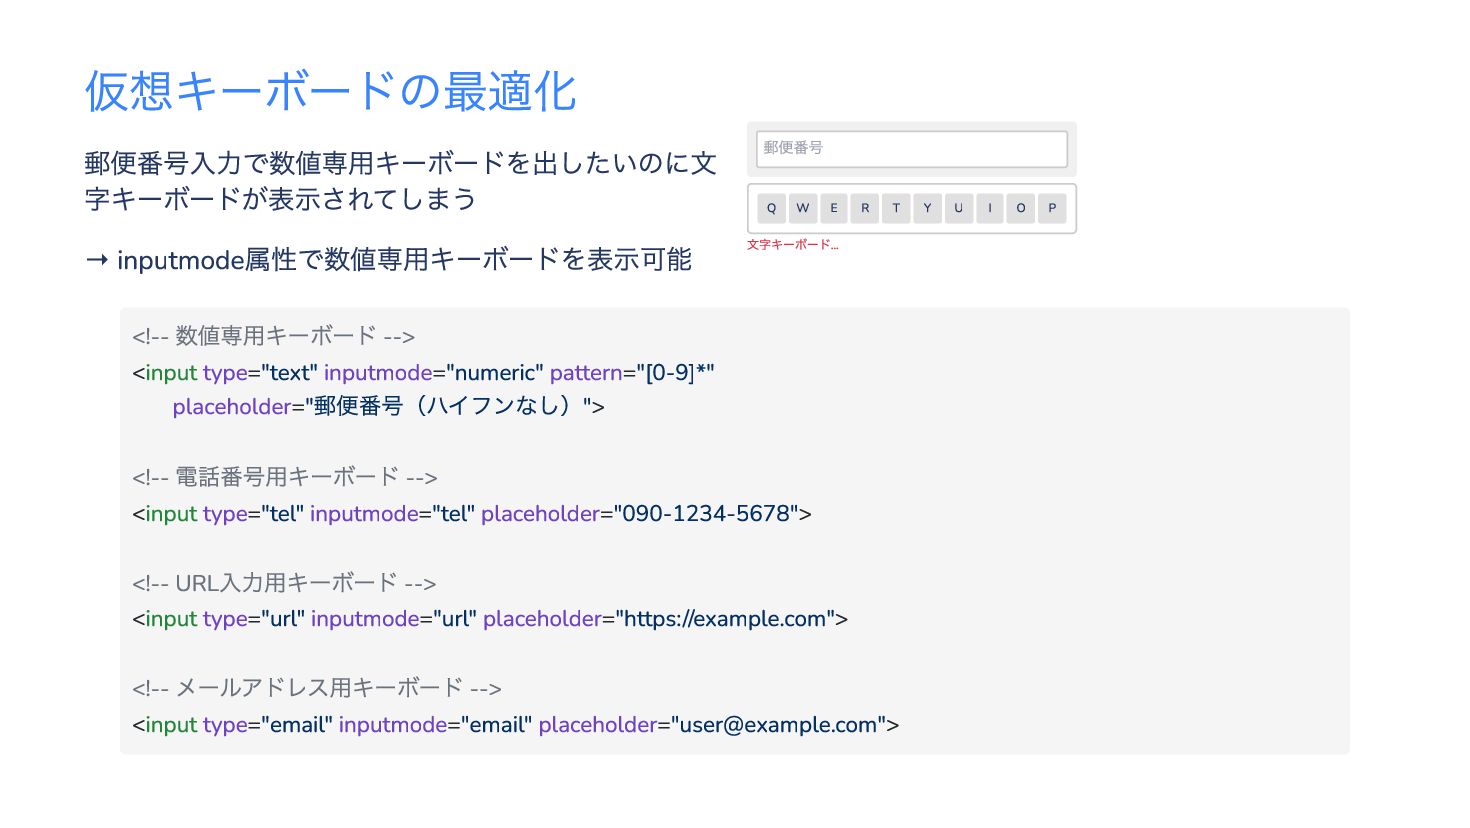Tap the O key on virtual keyboard
This screenshot has height=828, width=1470.
(1021, 208)
